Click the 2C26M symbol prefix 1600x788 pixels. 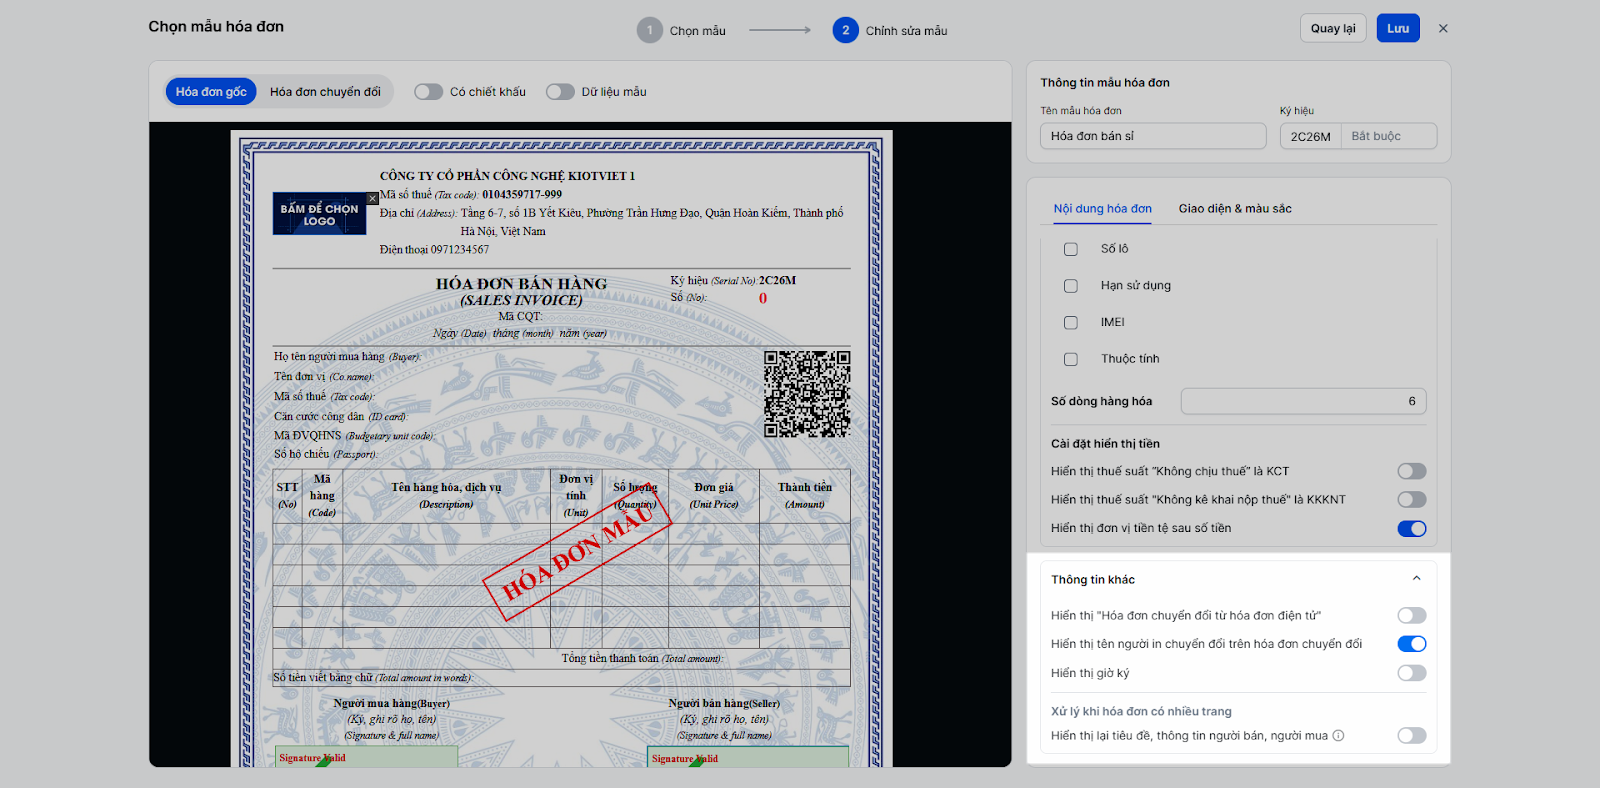(x=1310, y=136)
